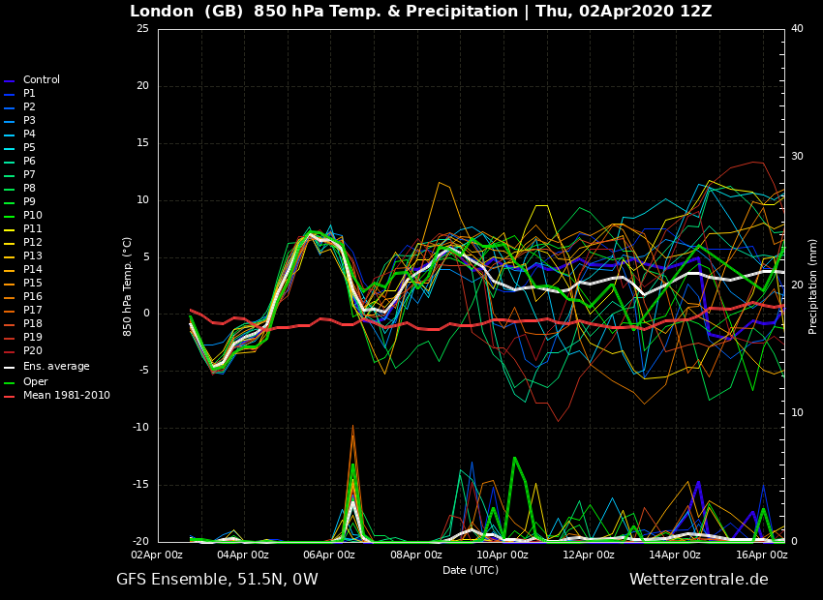The width and height of the screenshot is (823, 600).
Task: Click the GFS Ensemble, 51.5N, 0W caption
Action: point(217,579)
